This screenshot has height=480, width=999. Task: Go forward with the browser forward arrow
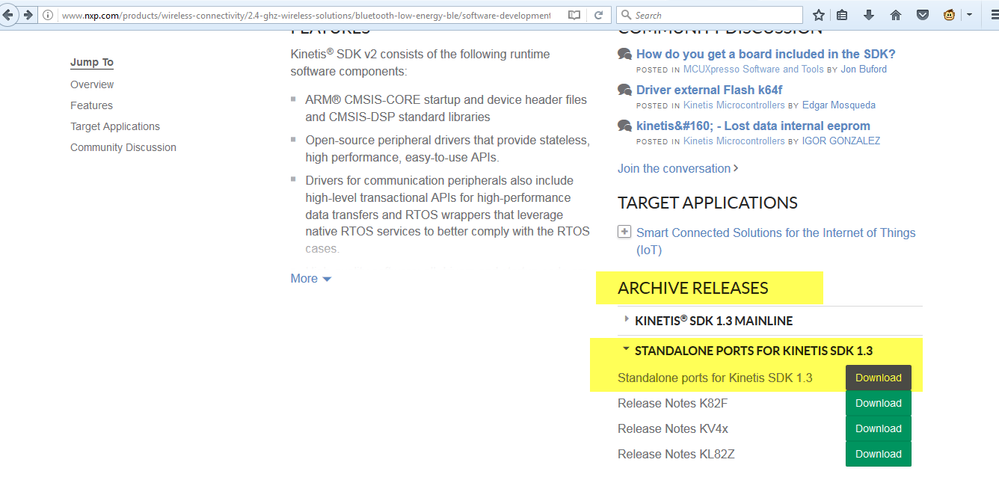click(x=27, y=15)
